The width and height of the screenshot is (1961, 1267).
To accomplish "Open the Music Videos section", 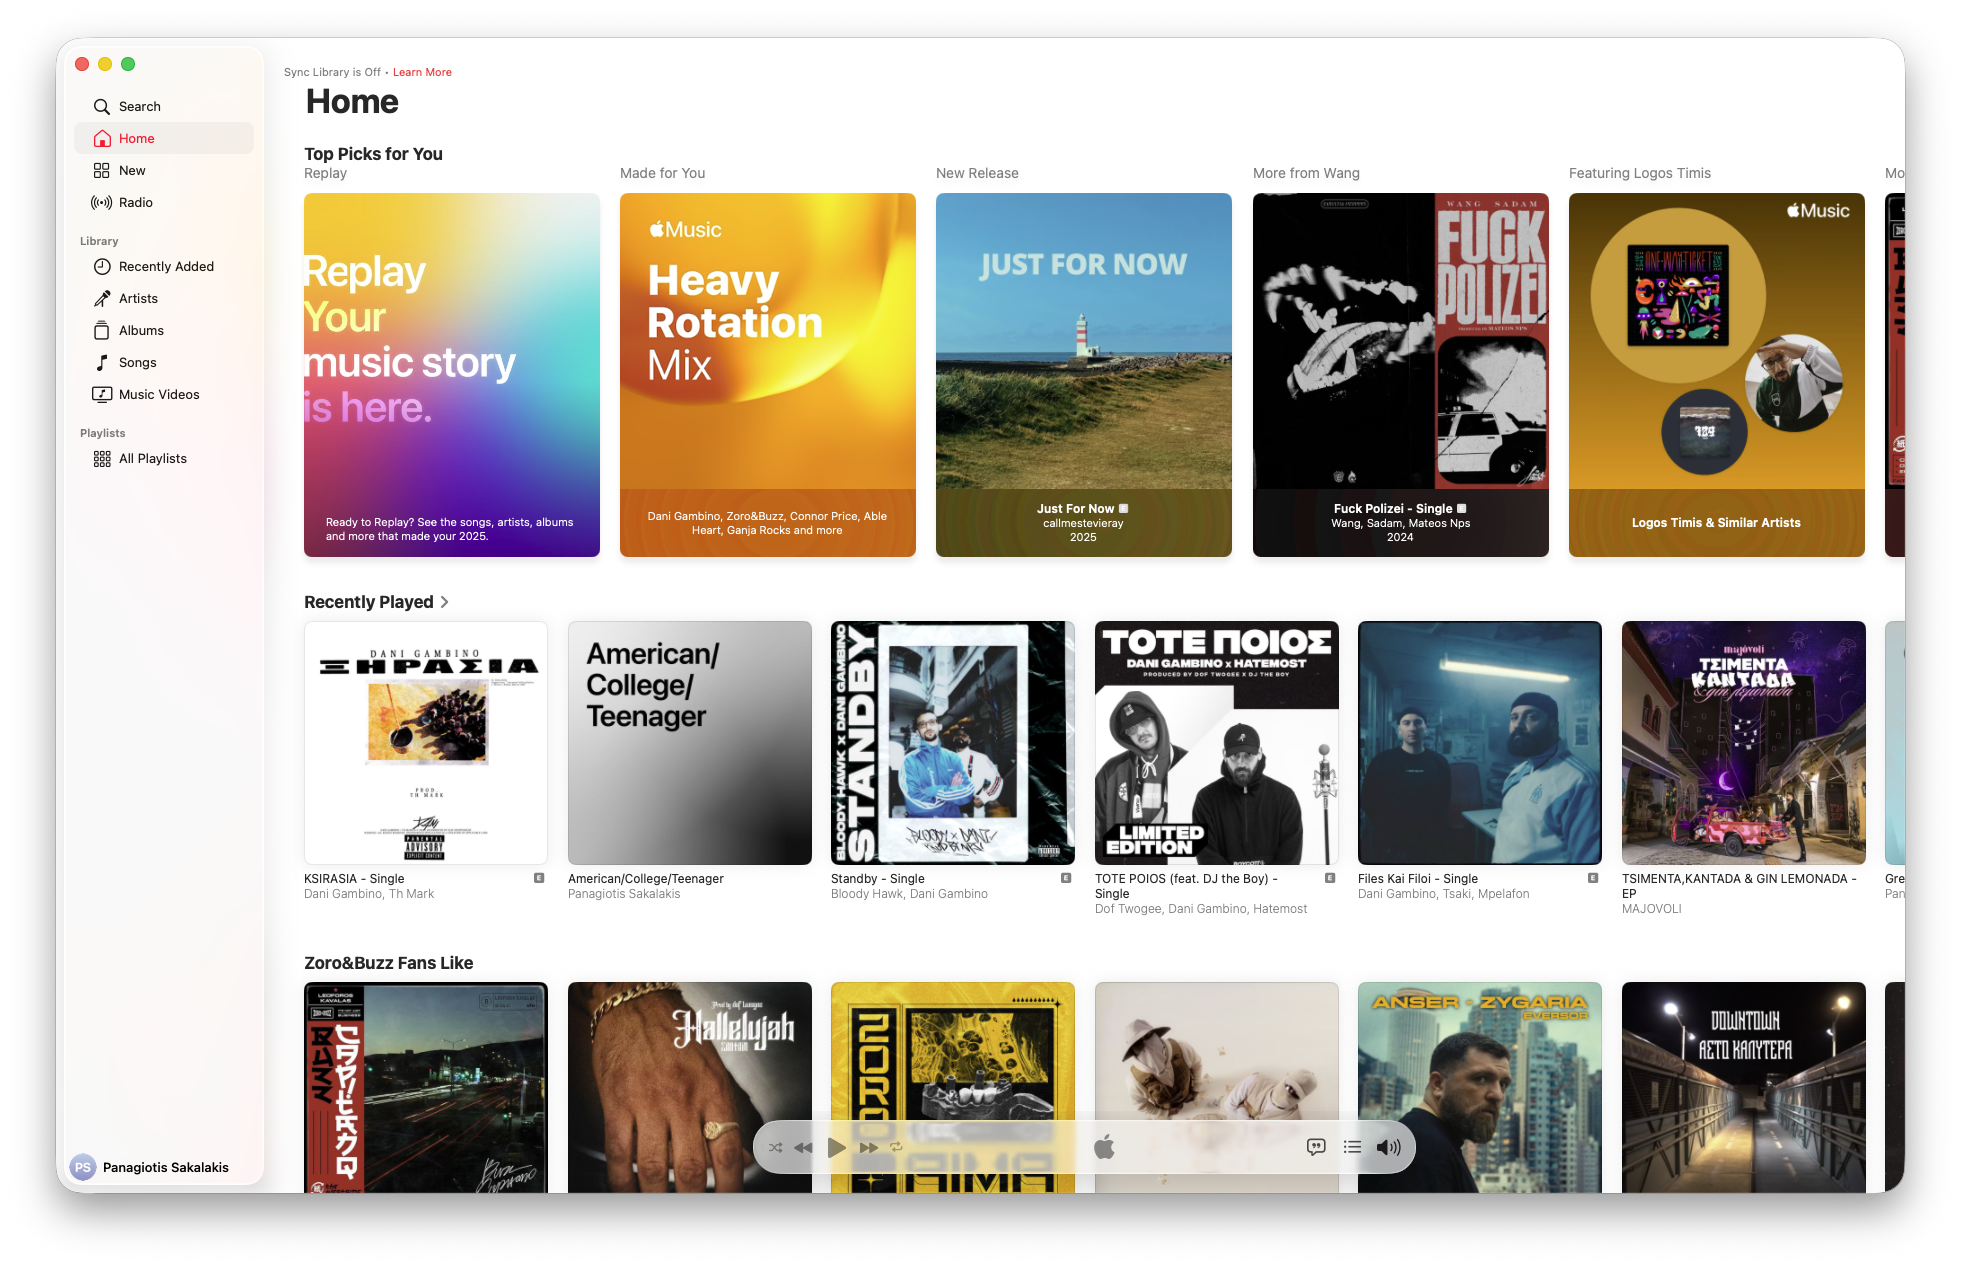I will [159, 394].
